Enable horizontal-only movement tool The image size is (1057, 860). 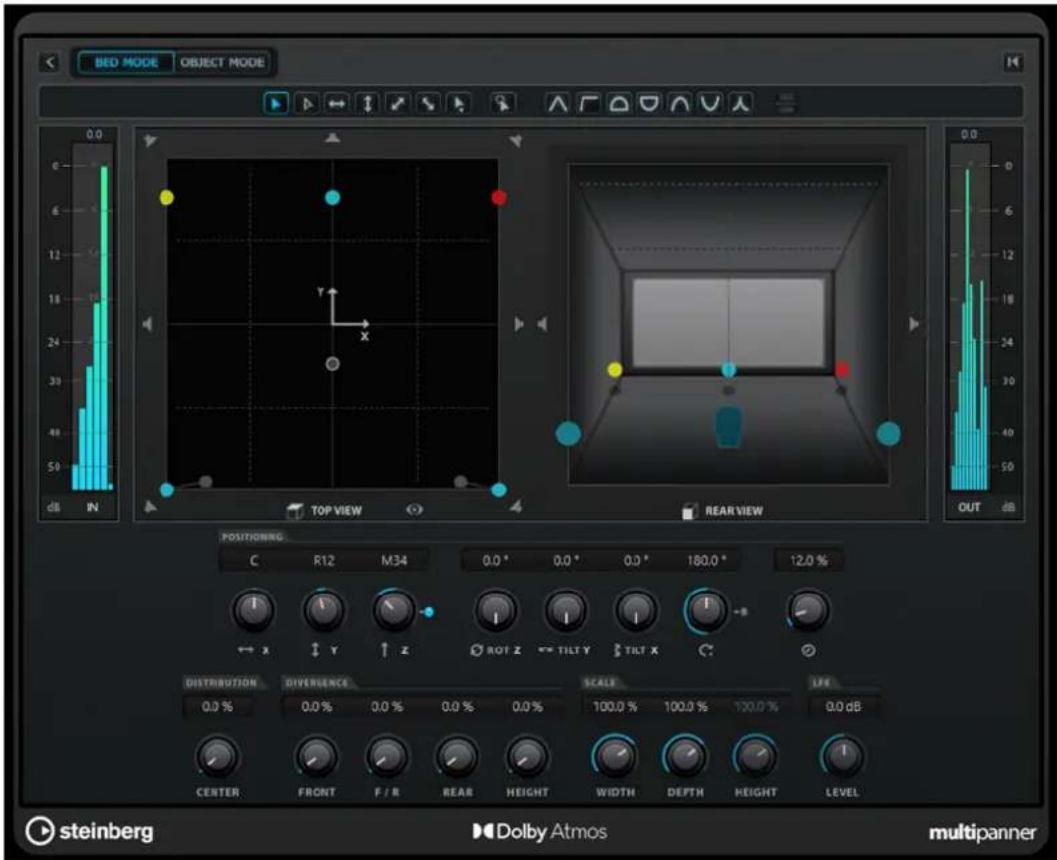point(336,104)
